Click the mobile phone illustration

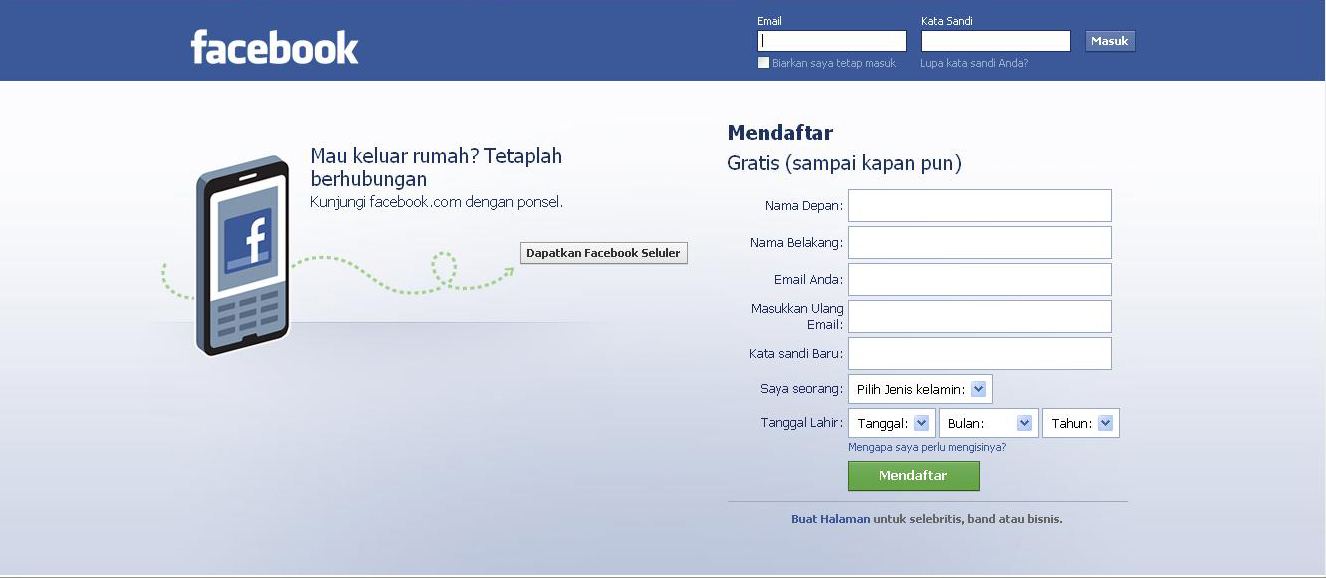point(243,256)
